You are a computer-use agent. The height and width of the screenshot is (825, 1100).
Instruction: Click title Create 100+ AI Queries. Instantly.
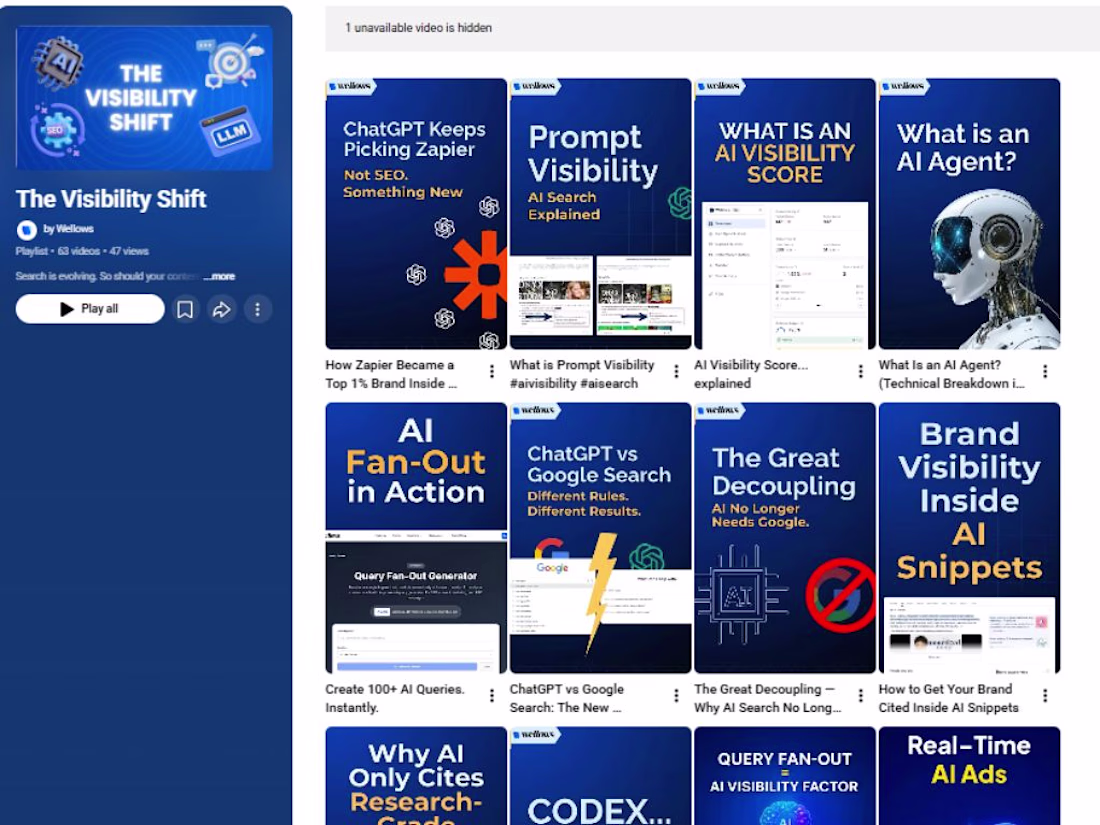395,698
